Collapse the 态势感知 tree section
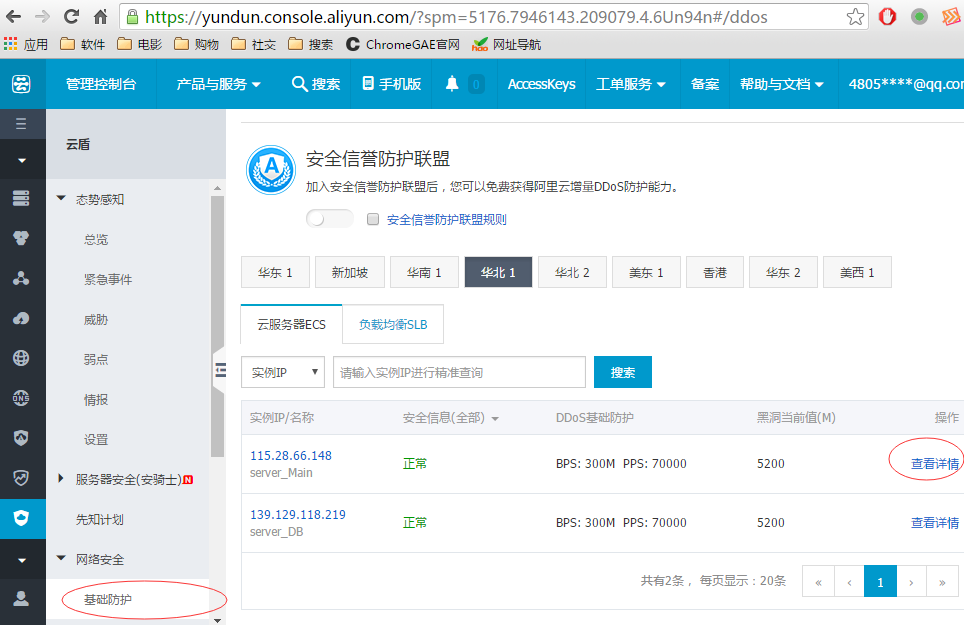 tap(61, 199)
